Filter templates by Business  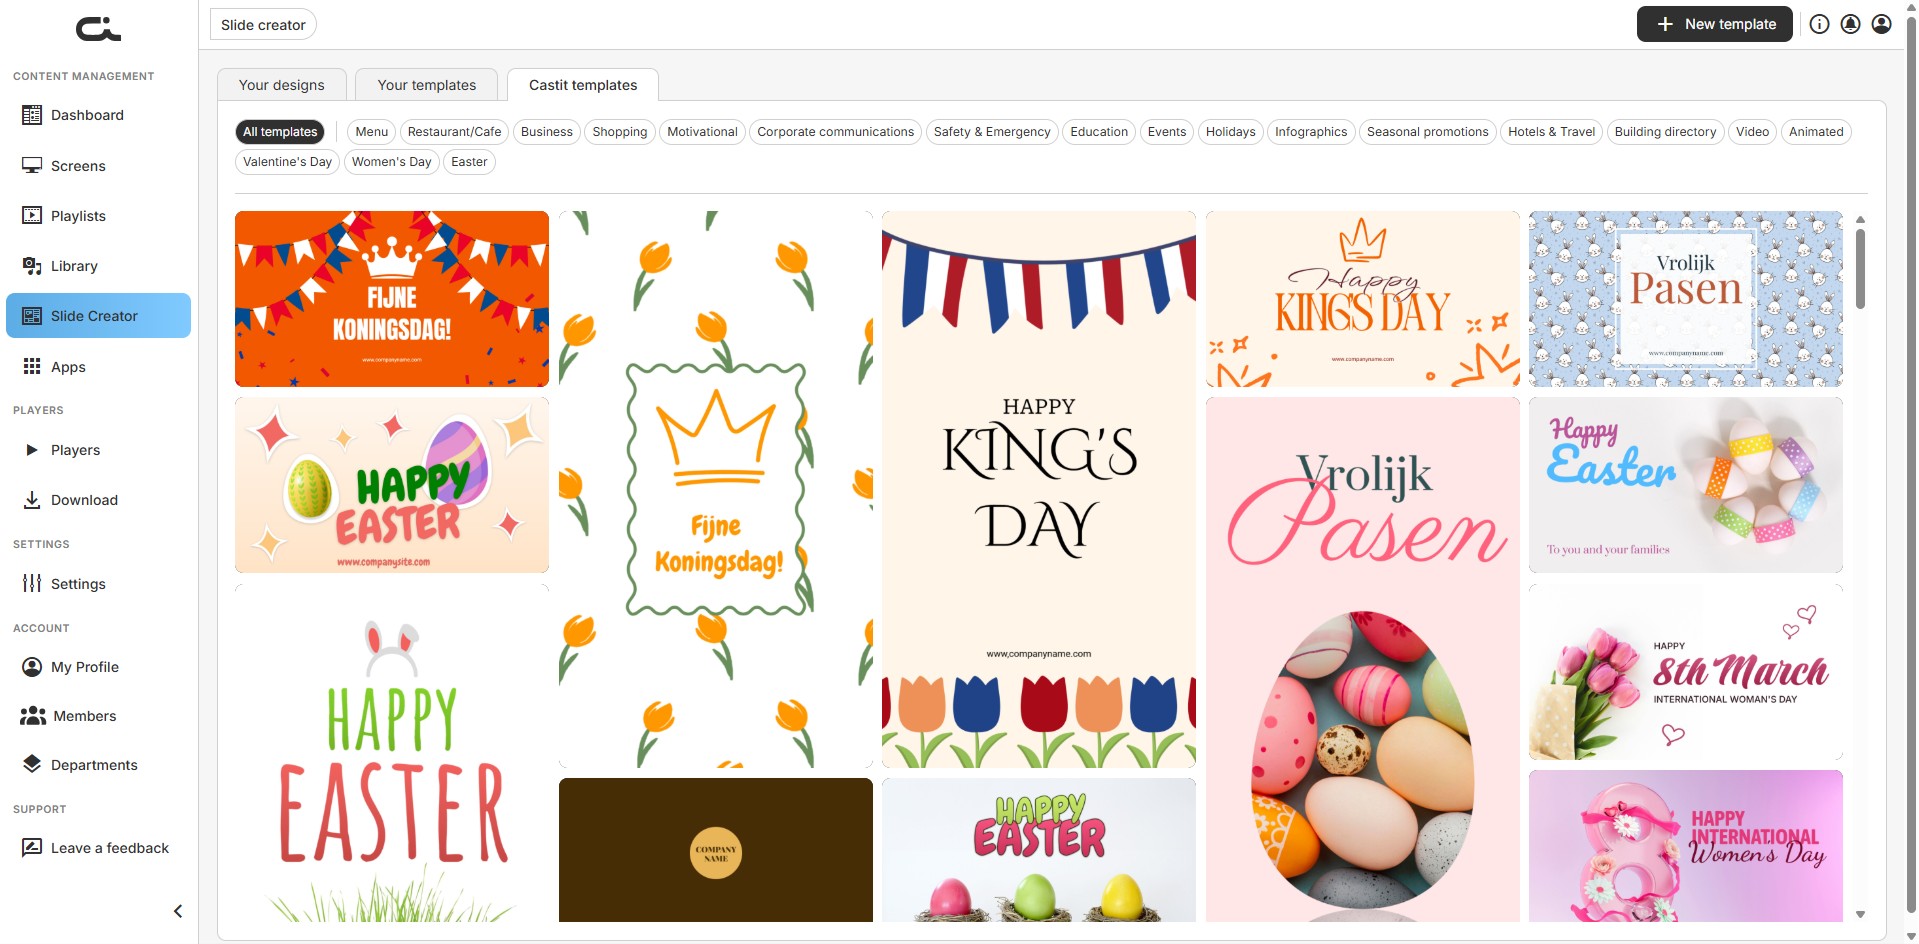tap(547, 132)
